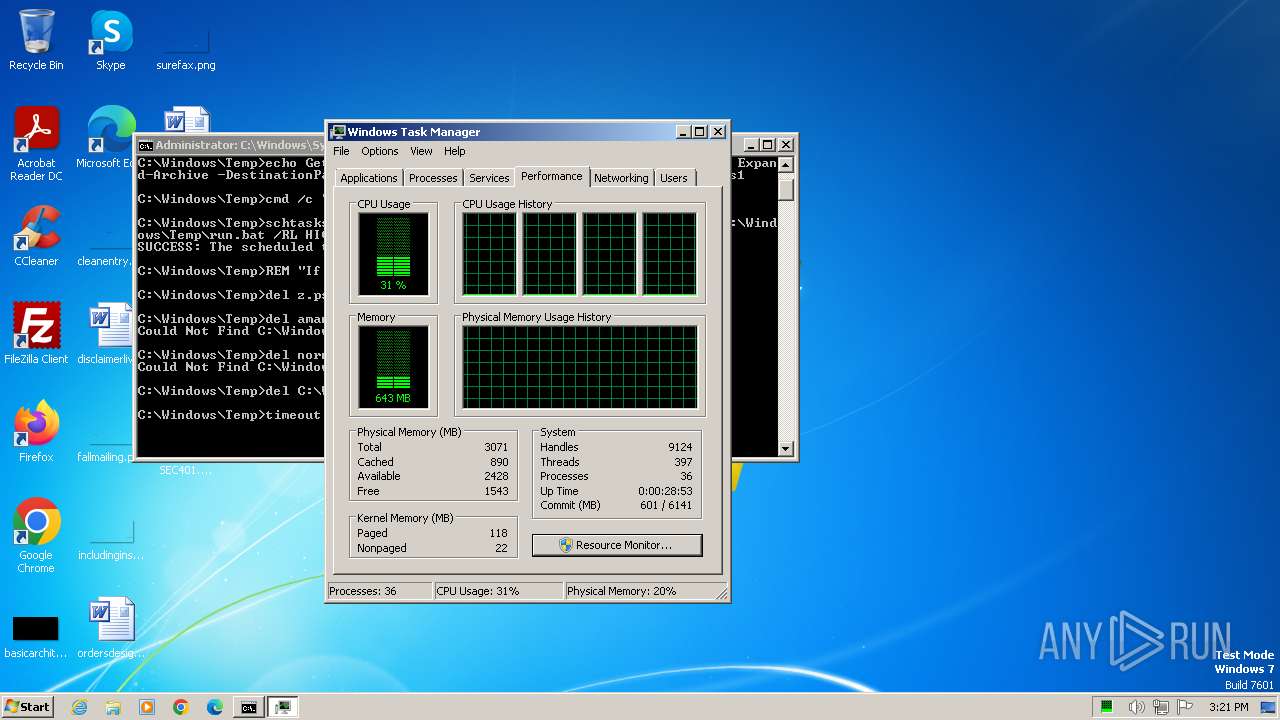Click Internet Explorer taskbar icon
The height and width of the screenshot is (720, 1280).
click(x=79, y=707)
